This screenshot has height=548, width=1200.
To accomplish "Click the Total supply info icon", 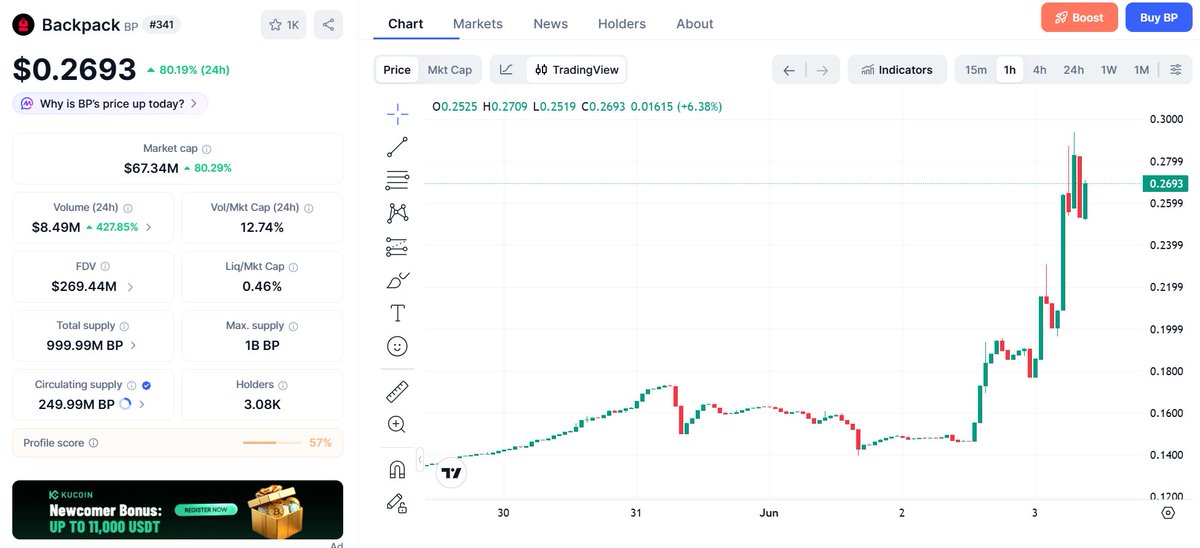I will click(124, 326).
